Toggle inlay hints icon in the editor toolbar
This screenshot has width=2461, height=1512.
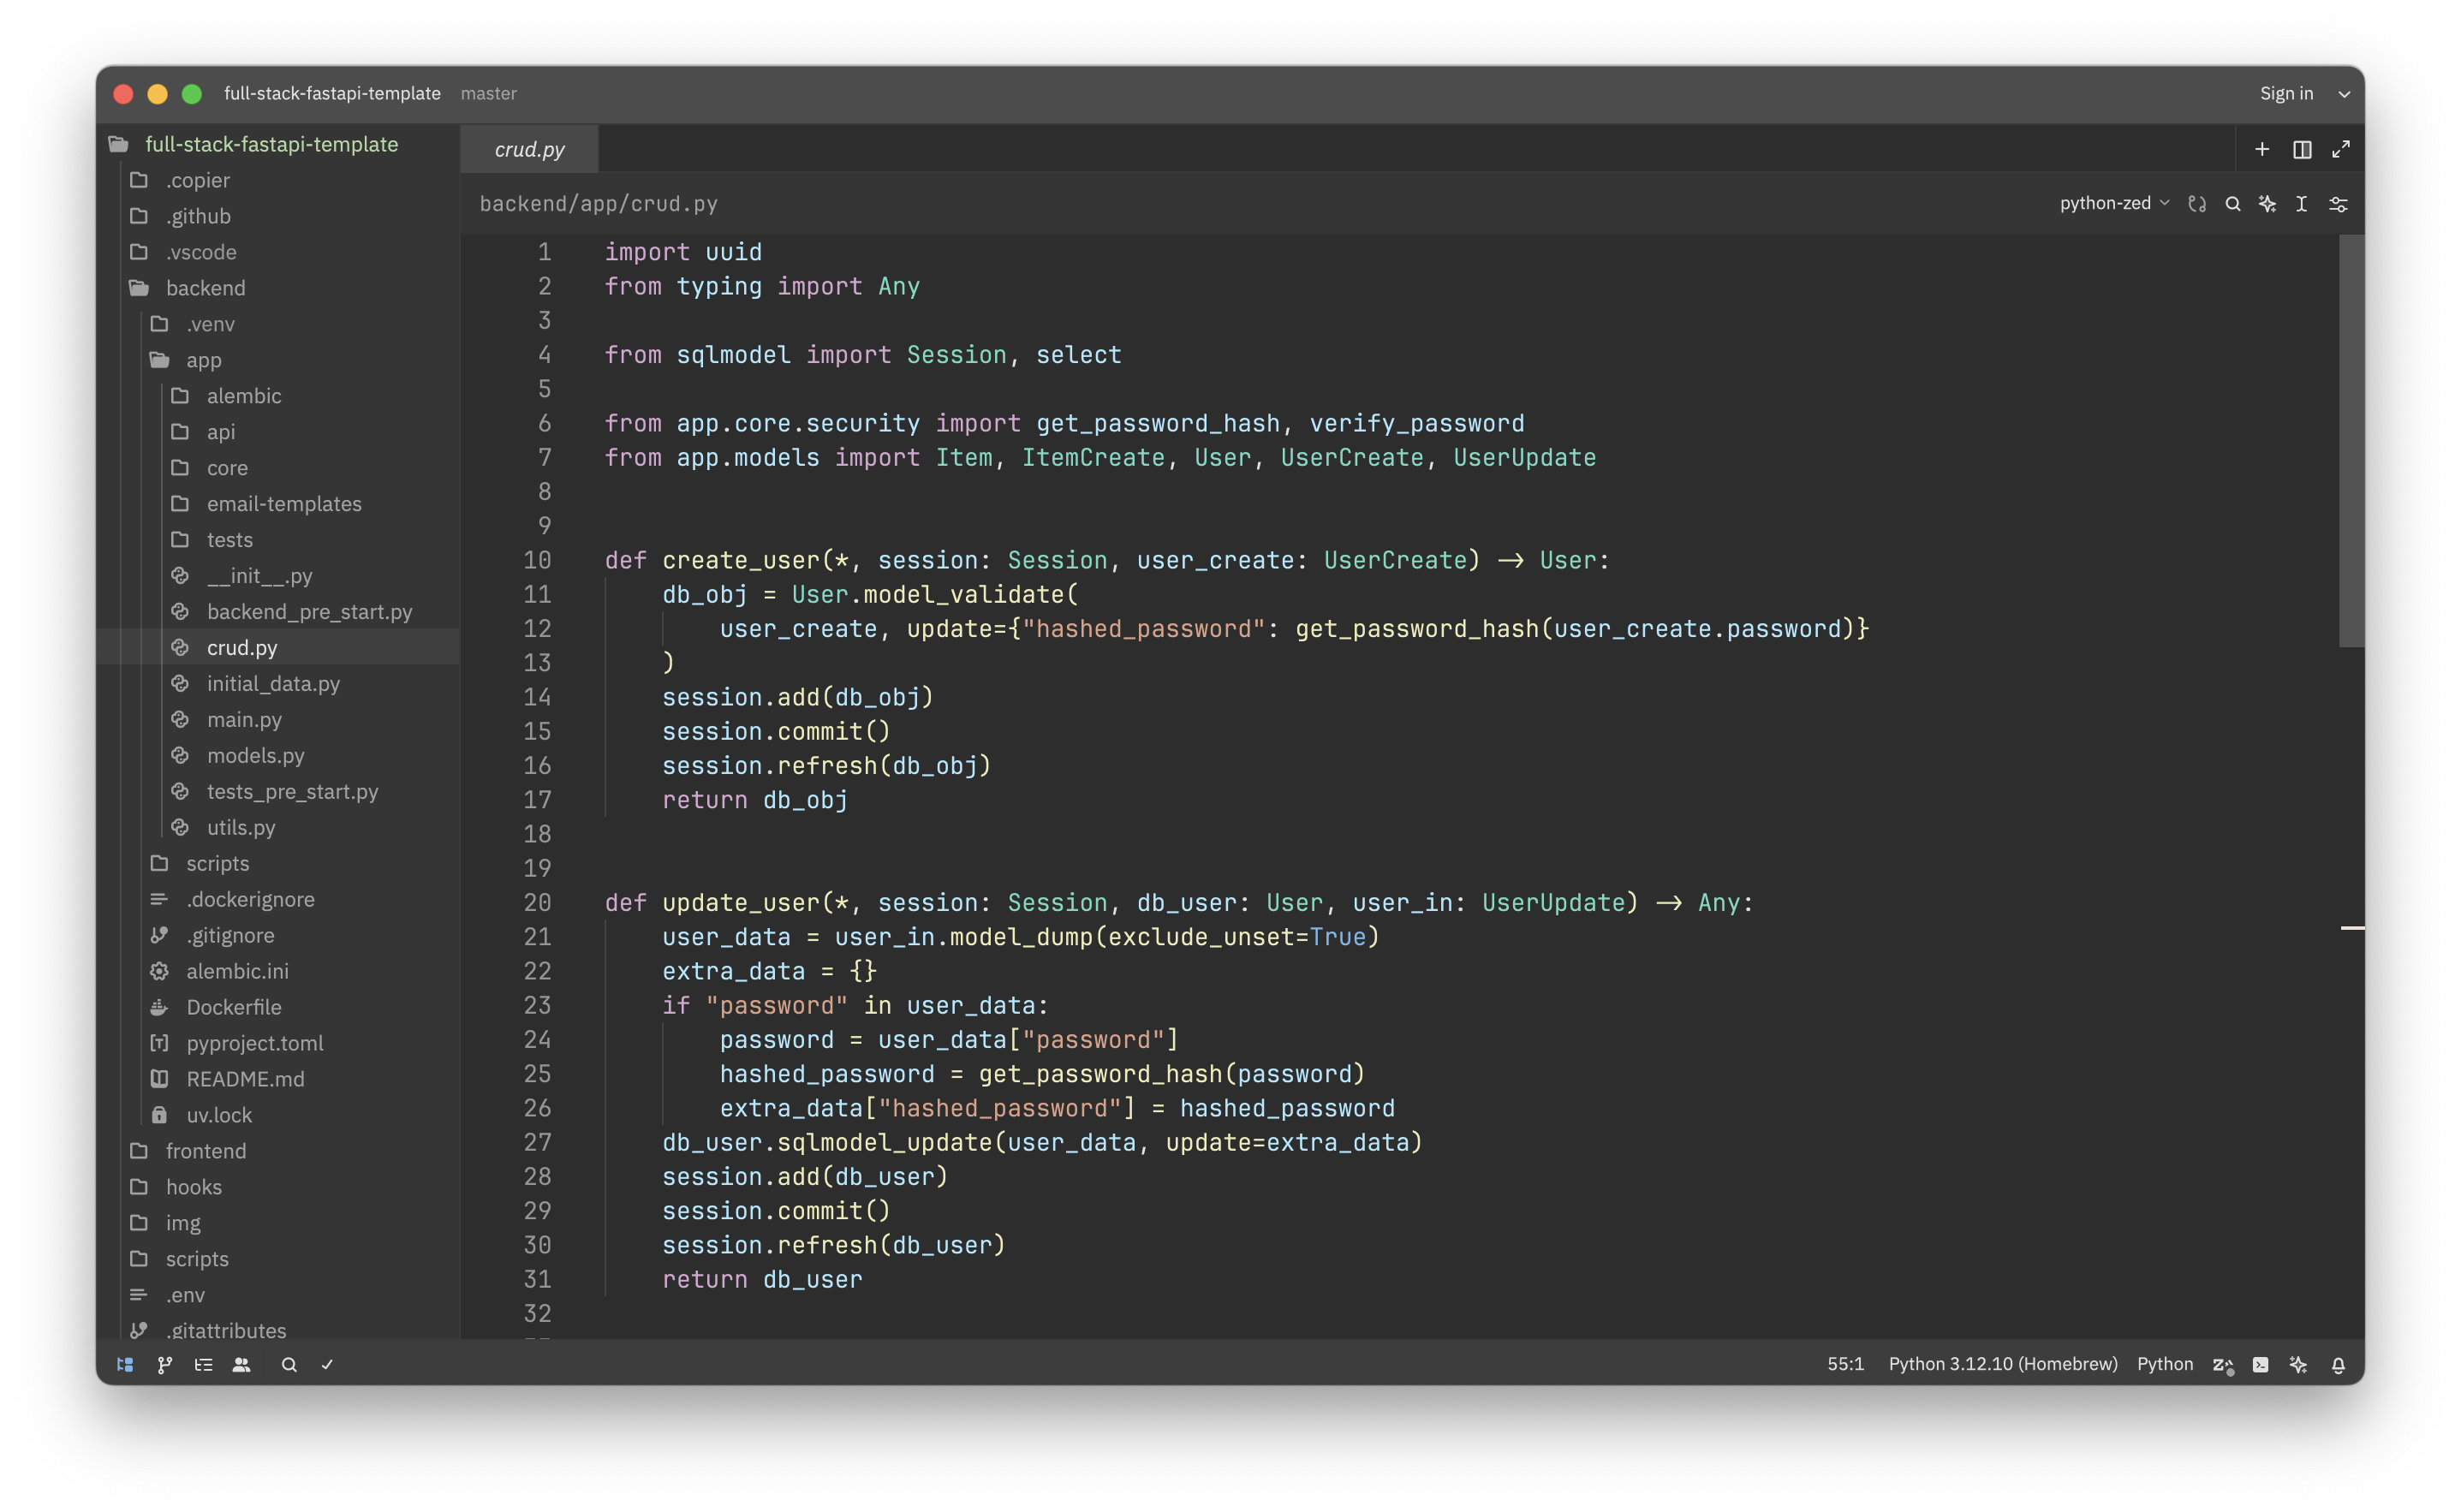[2197, 204]
